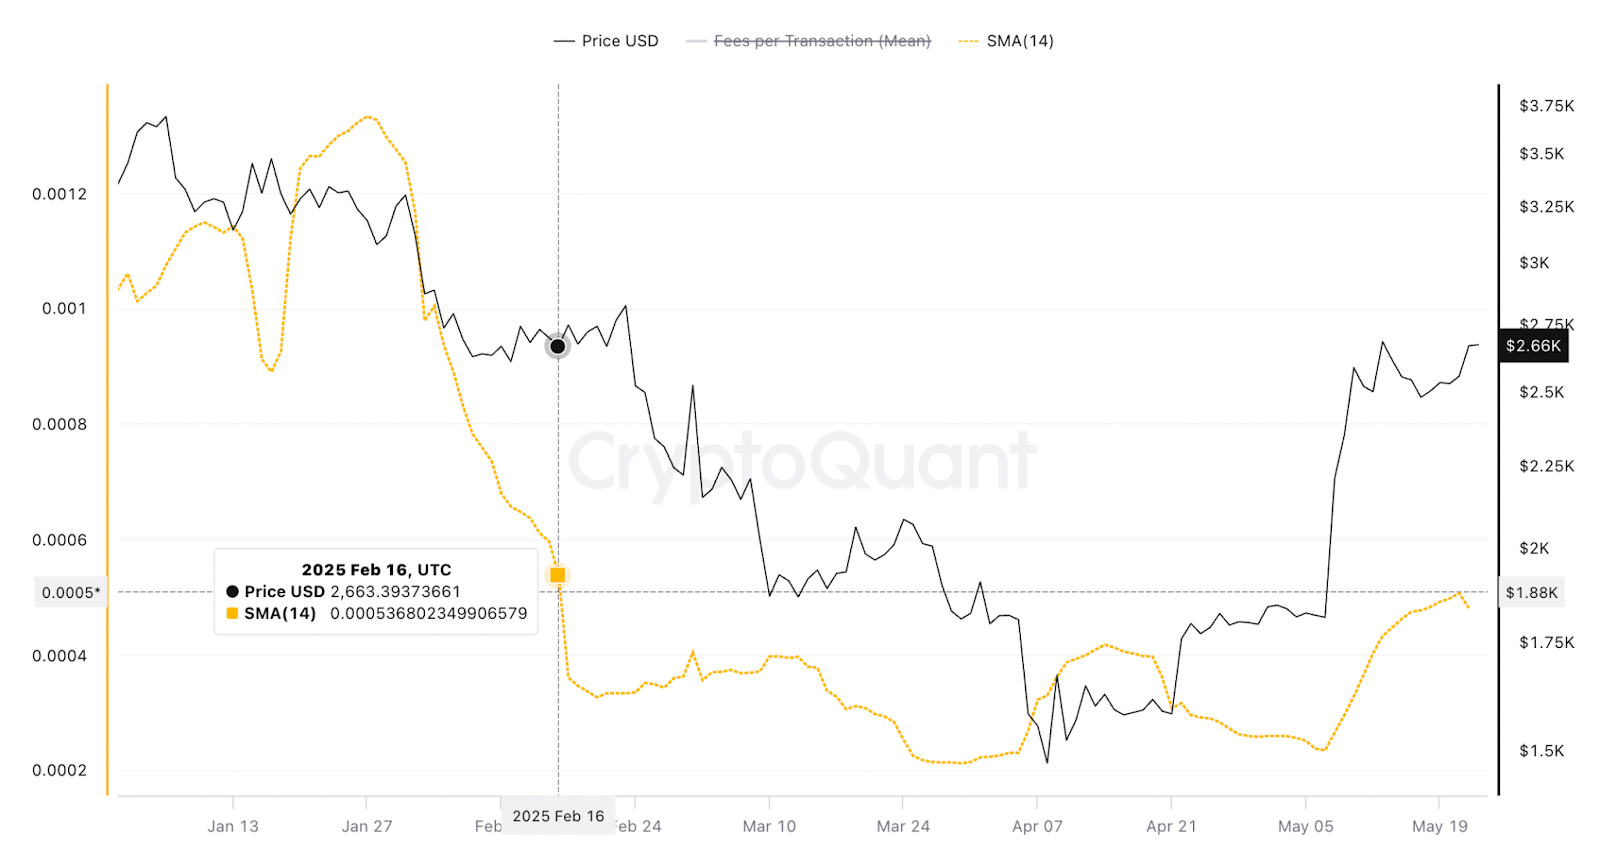Click the 0.0012 left axis label
This screenshot has height=852, width=1600.
pyautogui.click(x=59, y=194)
